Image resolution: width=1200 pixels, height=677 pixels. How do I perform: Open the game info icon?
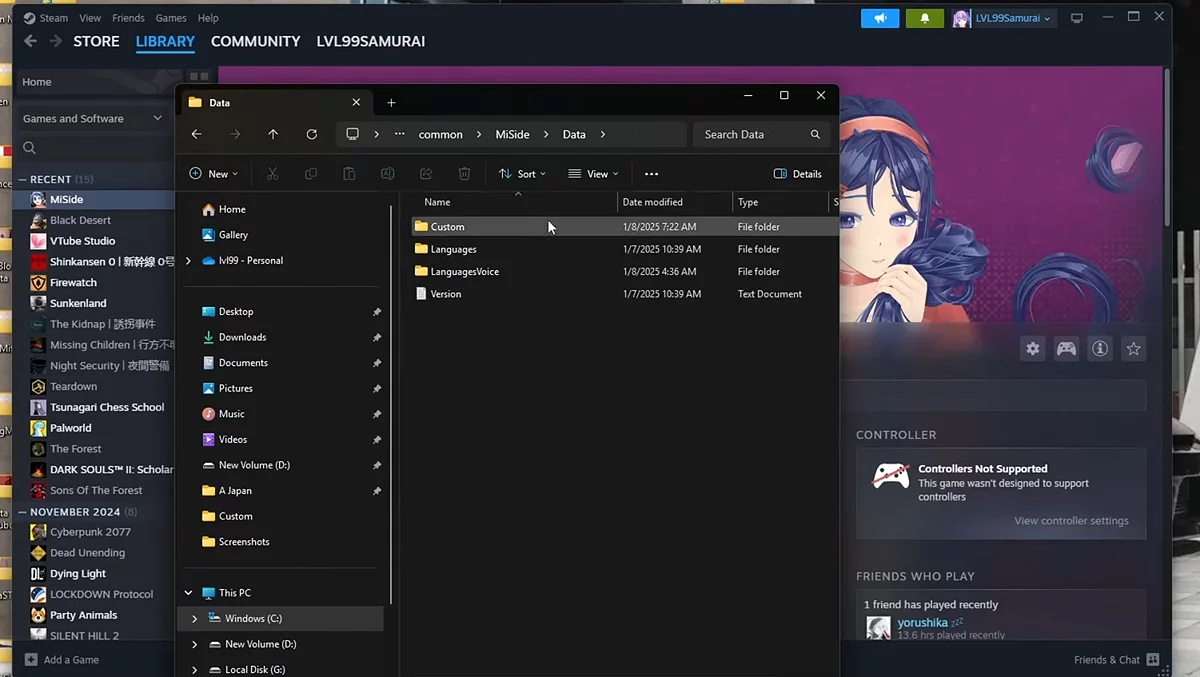coord(1100,349)
